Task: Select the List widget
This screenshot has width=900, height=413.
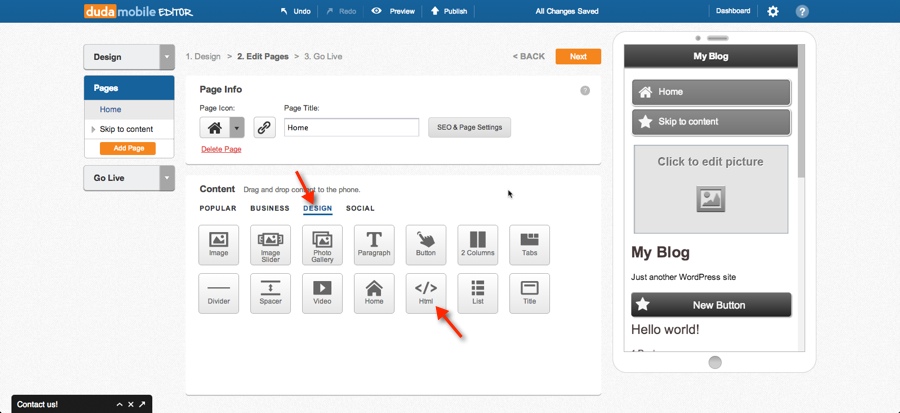Action: 477,293
